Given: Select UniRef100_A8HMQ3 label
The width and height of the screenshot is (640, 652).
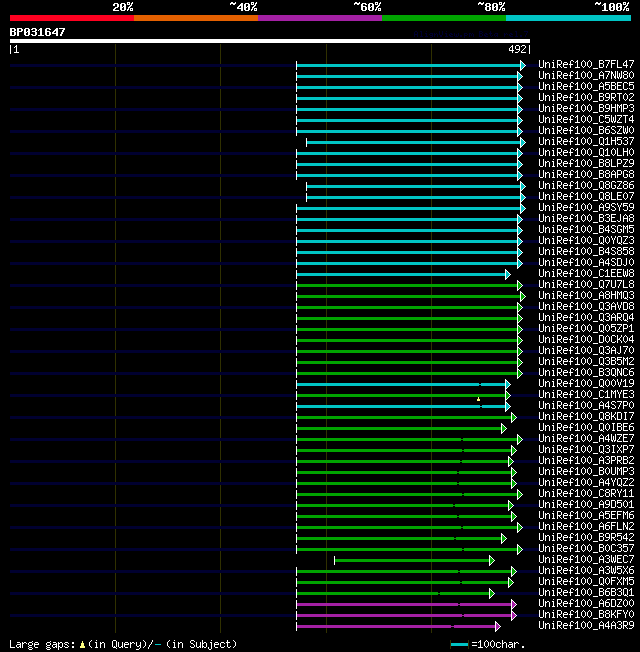Looking at the screenshot, I should (586, 296).
